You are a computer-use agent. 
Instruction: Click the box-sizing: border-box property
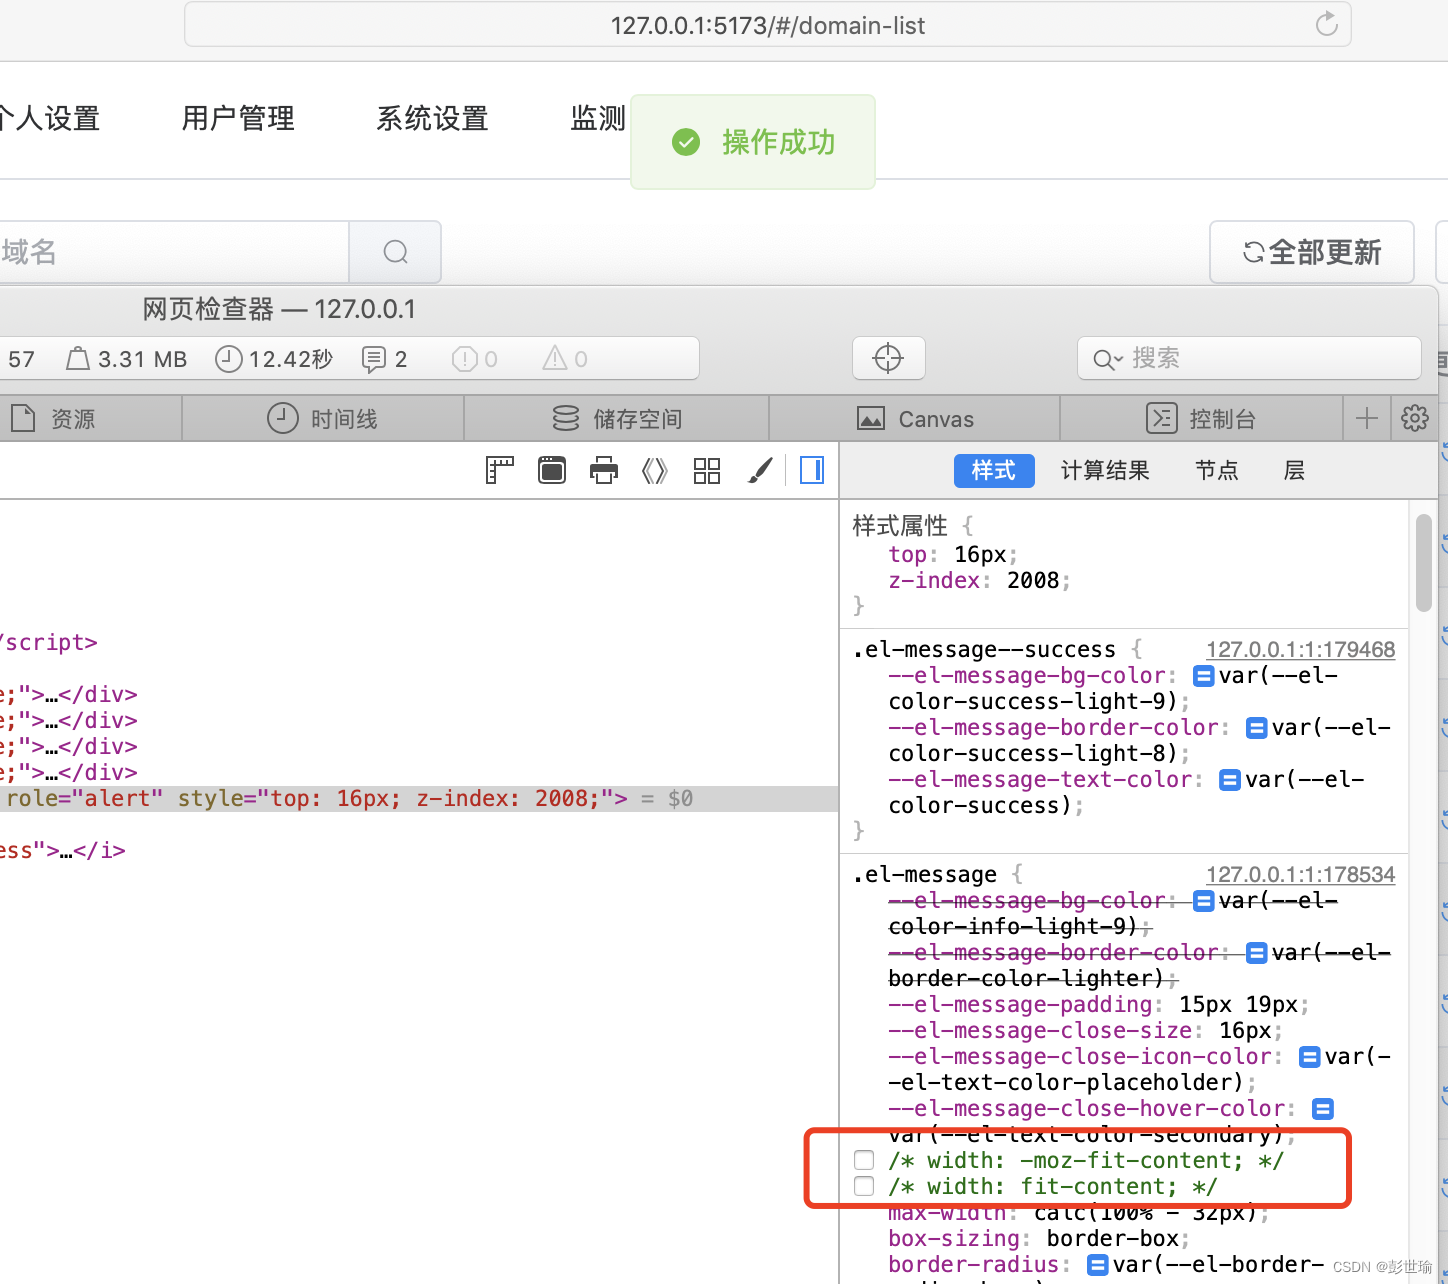click(x=1039, y=1238)
